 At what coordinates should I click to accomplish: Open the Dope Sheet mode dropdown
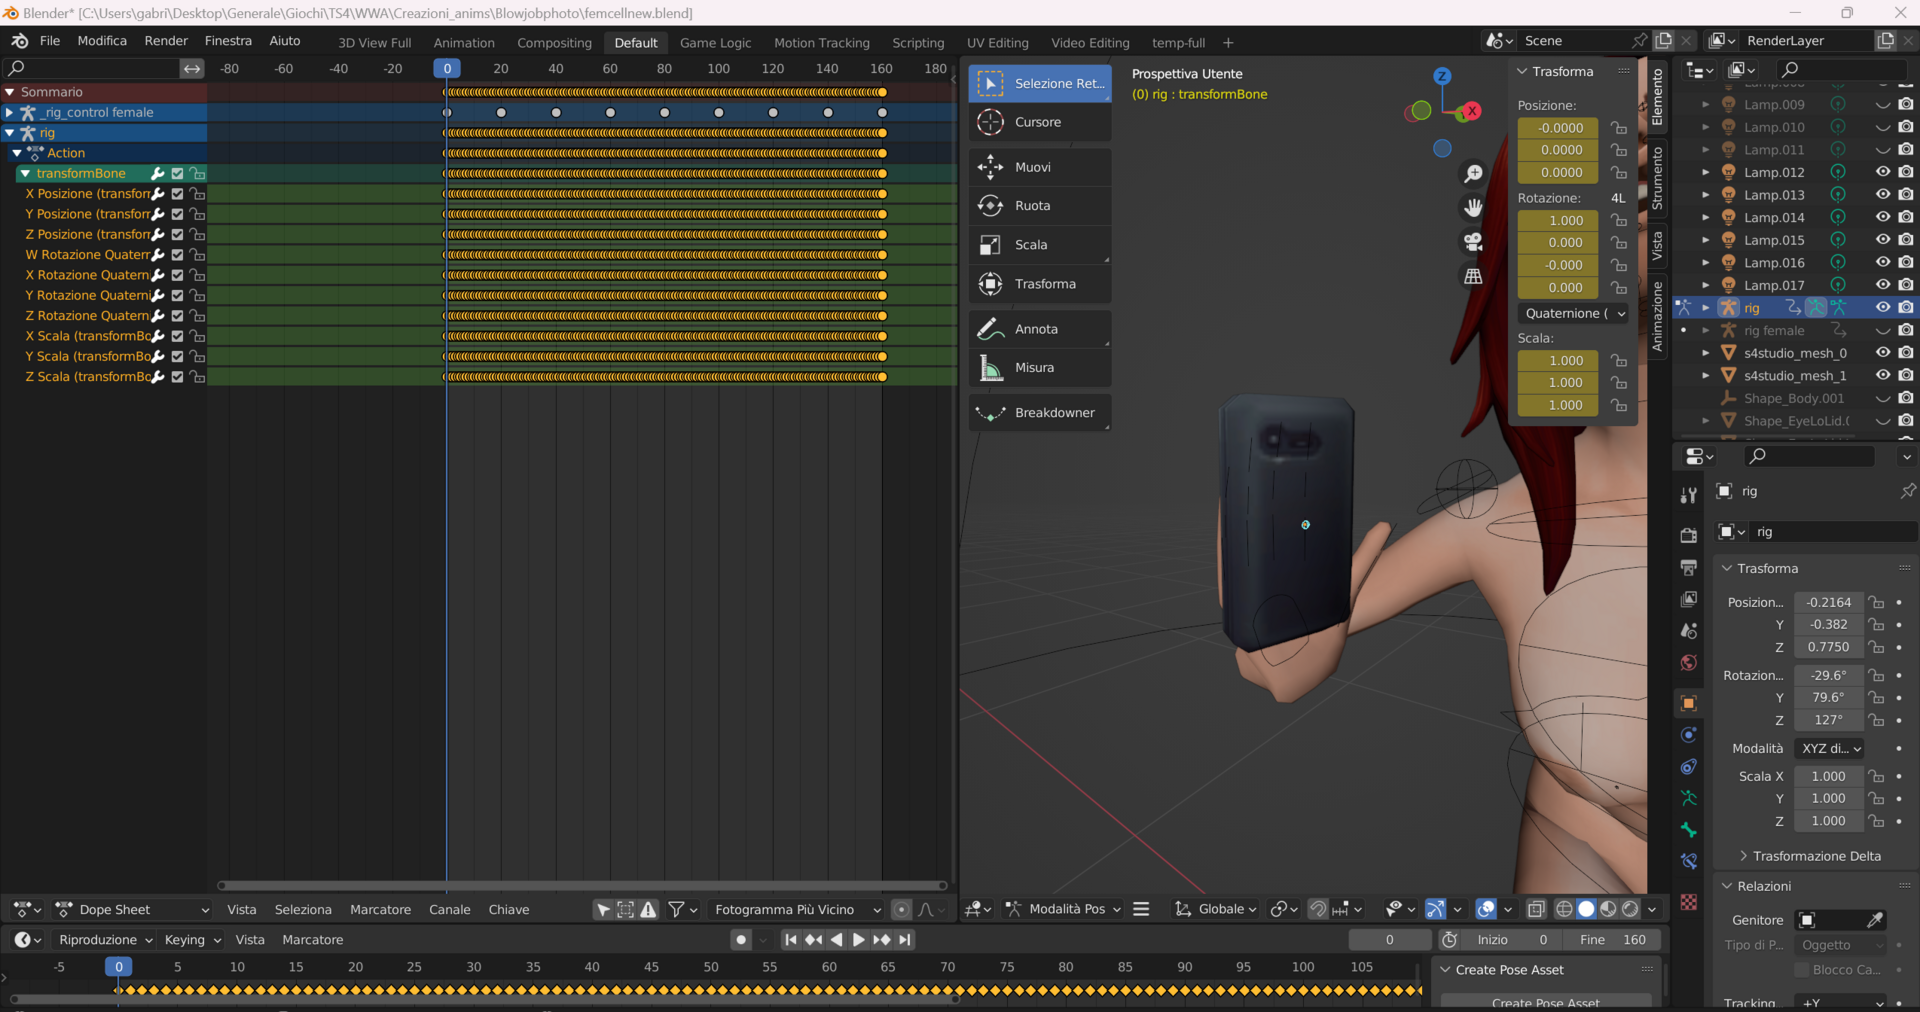click(x=133, y=910)
